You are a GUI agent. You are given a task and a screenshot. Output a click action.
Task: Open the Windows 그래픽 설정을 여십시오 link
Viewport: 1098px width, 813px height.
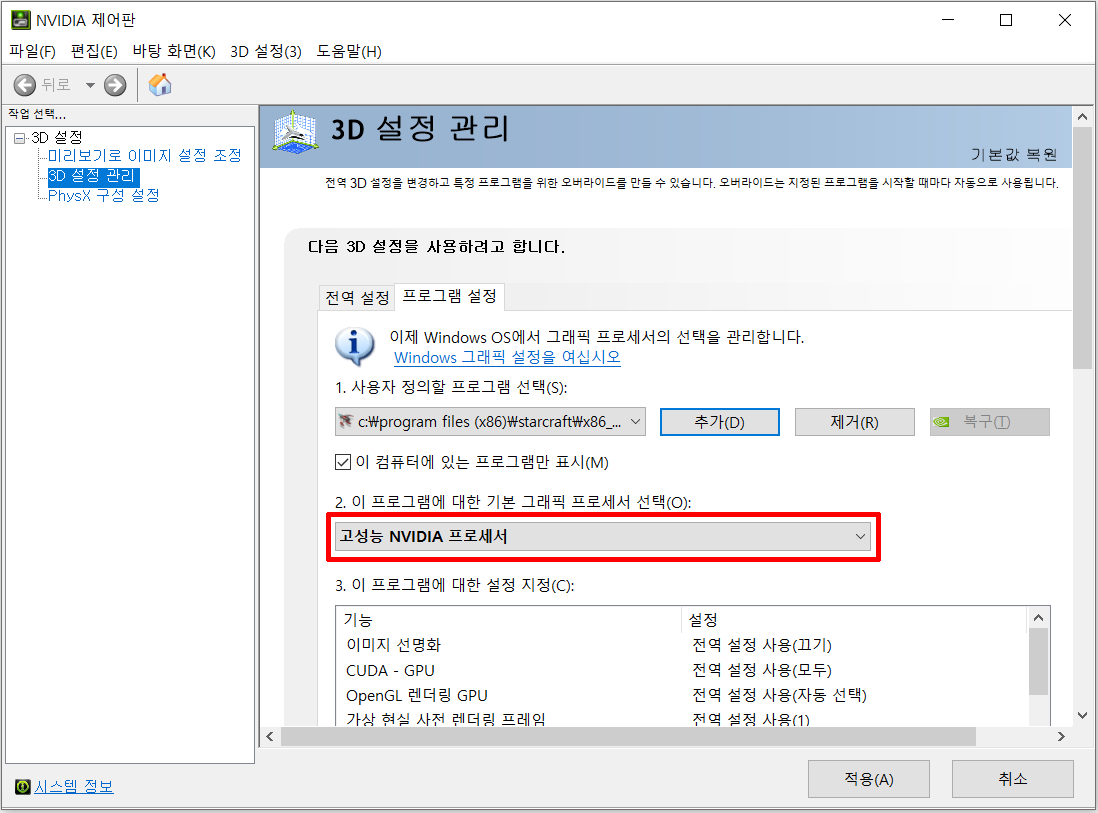[507, 357]
